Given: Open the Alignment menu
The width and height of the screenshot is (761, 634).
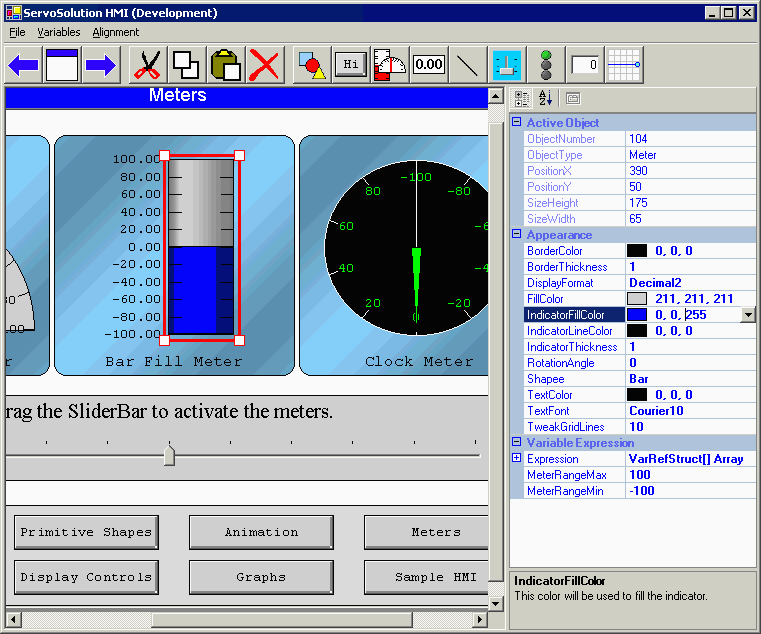Looking at the screenshot, I should [x=116, y=32].
